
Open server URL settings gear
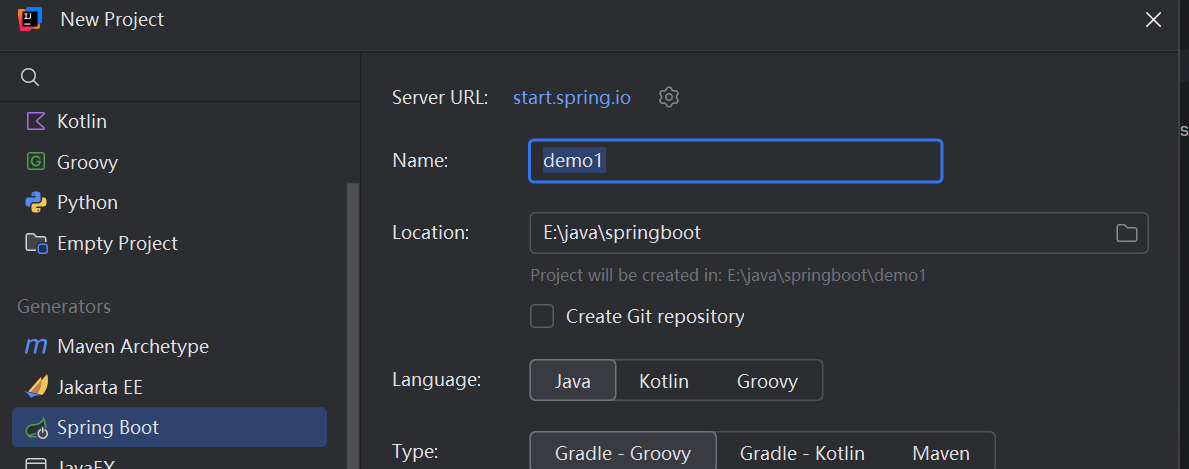669,97
